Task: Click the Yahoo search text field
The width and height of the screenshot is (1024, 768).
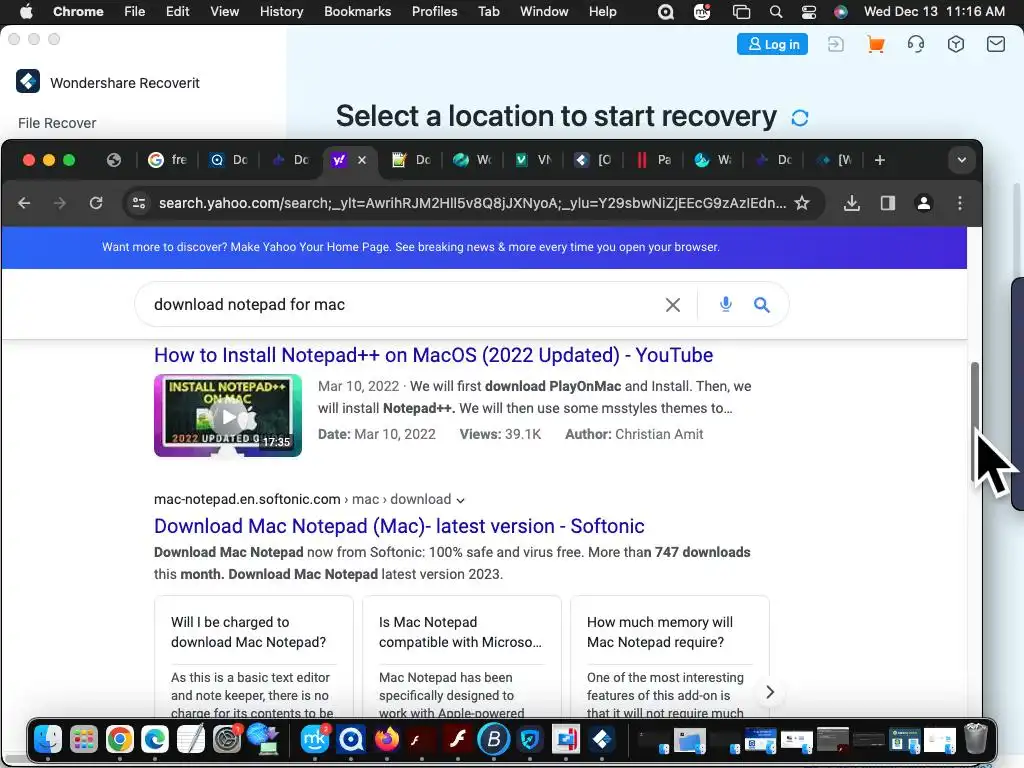Action: (x=405, y=304)
